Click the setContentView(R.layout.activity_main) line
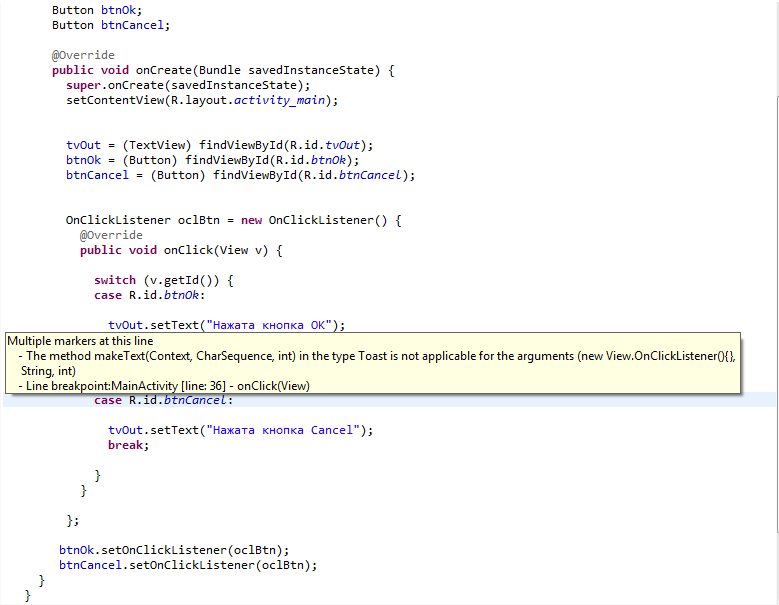779x605 pixels. (202, 100)
